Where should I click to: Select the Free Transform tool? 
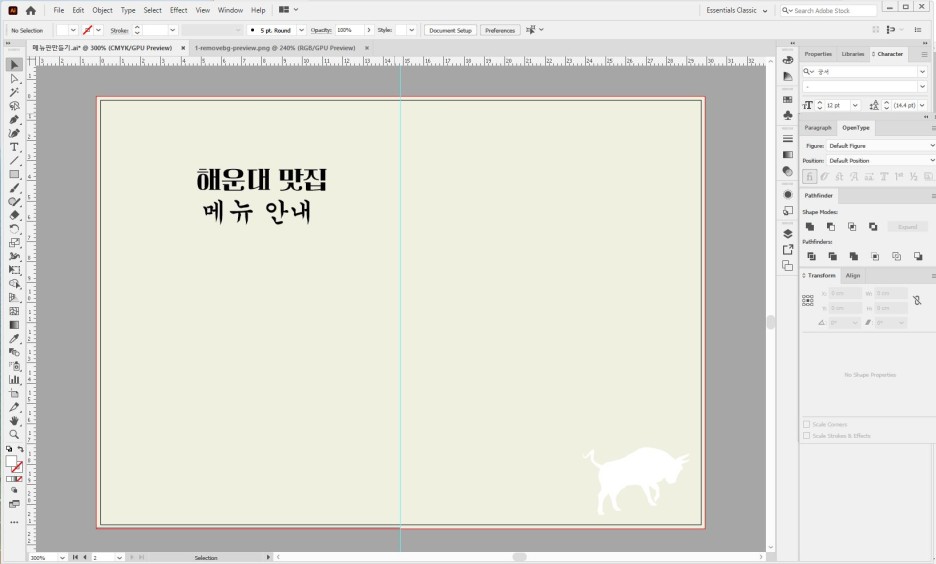tap(14, 270)
